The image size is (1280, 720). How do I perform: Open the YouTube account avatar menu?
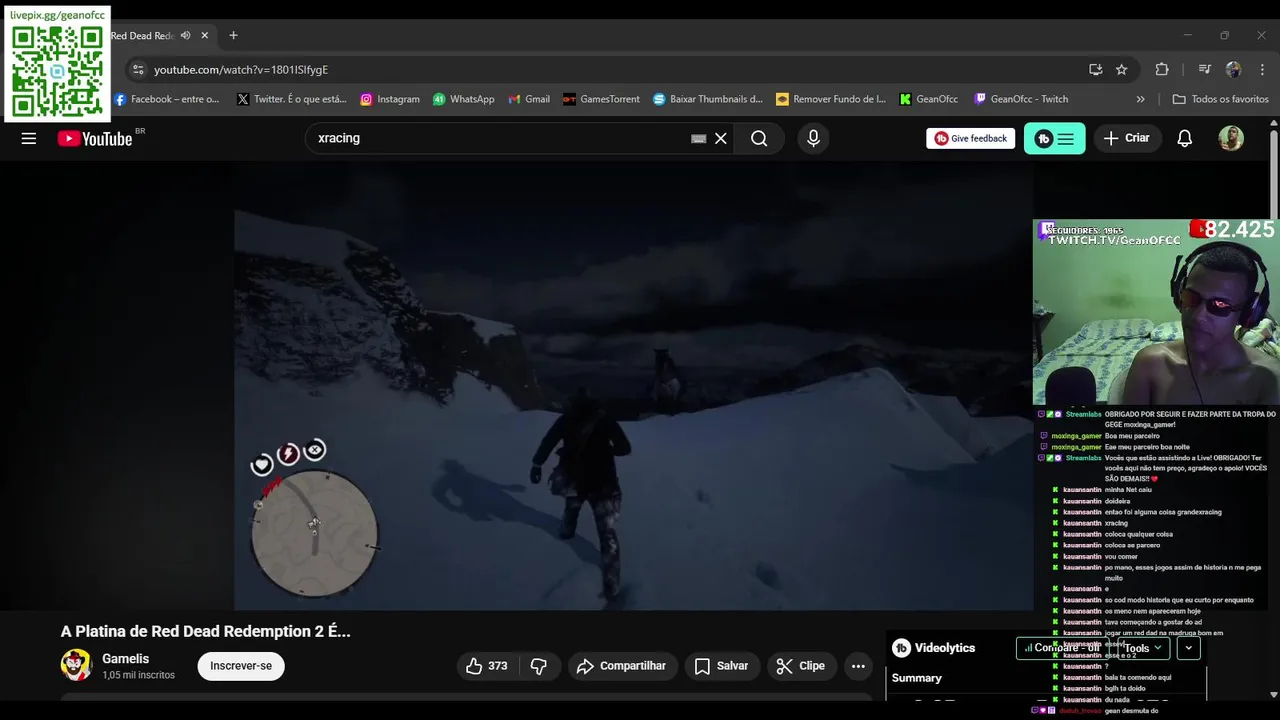[x=1231, y=138]
